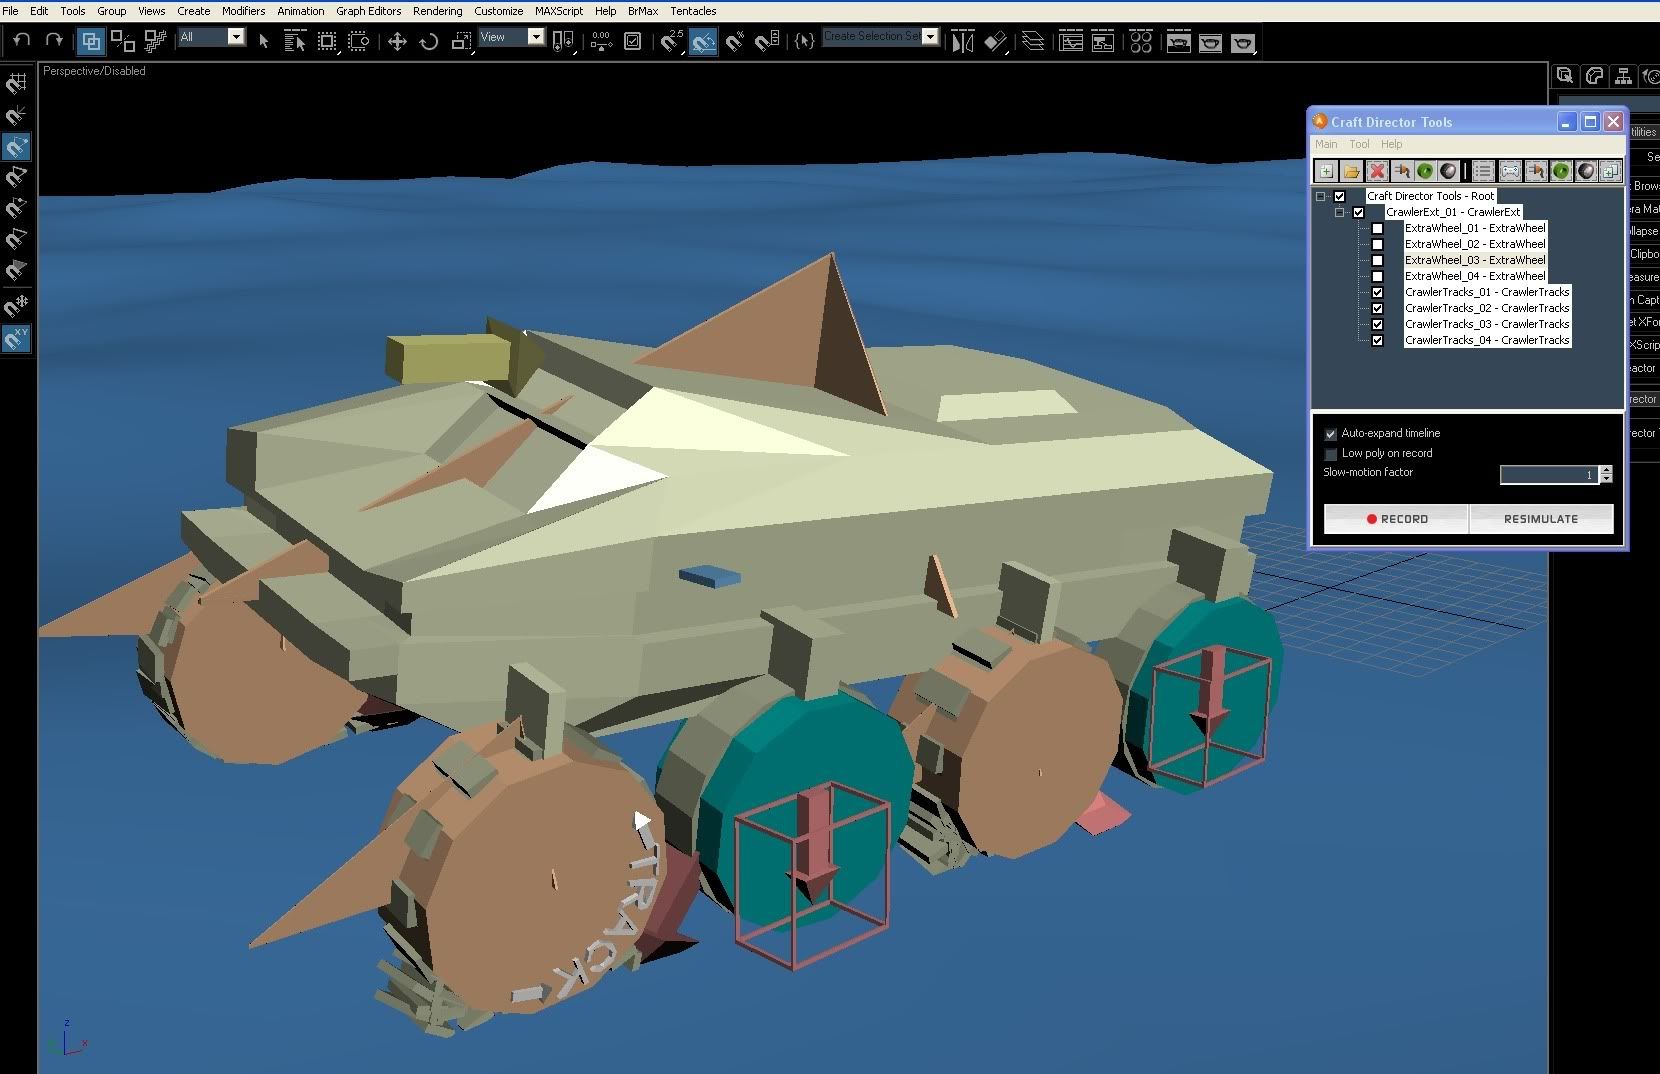Check the ExtraWheel_02 checkbox

click(1378, 244)
